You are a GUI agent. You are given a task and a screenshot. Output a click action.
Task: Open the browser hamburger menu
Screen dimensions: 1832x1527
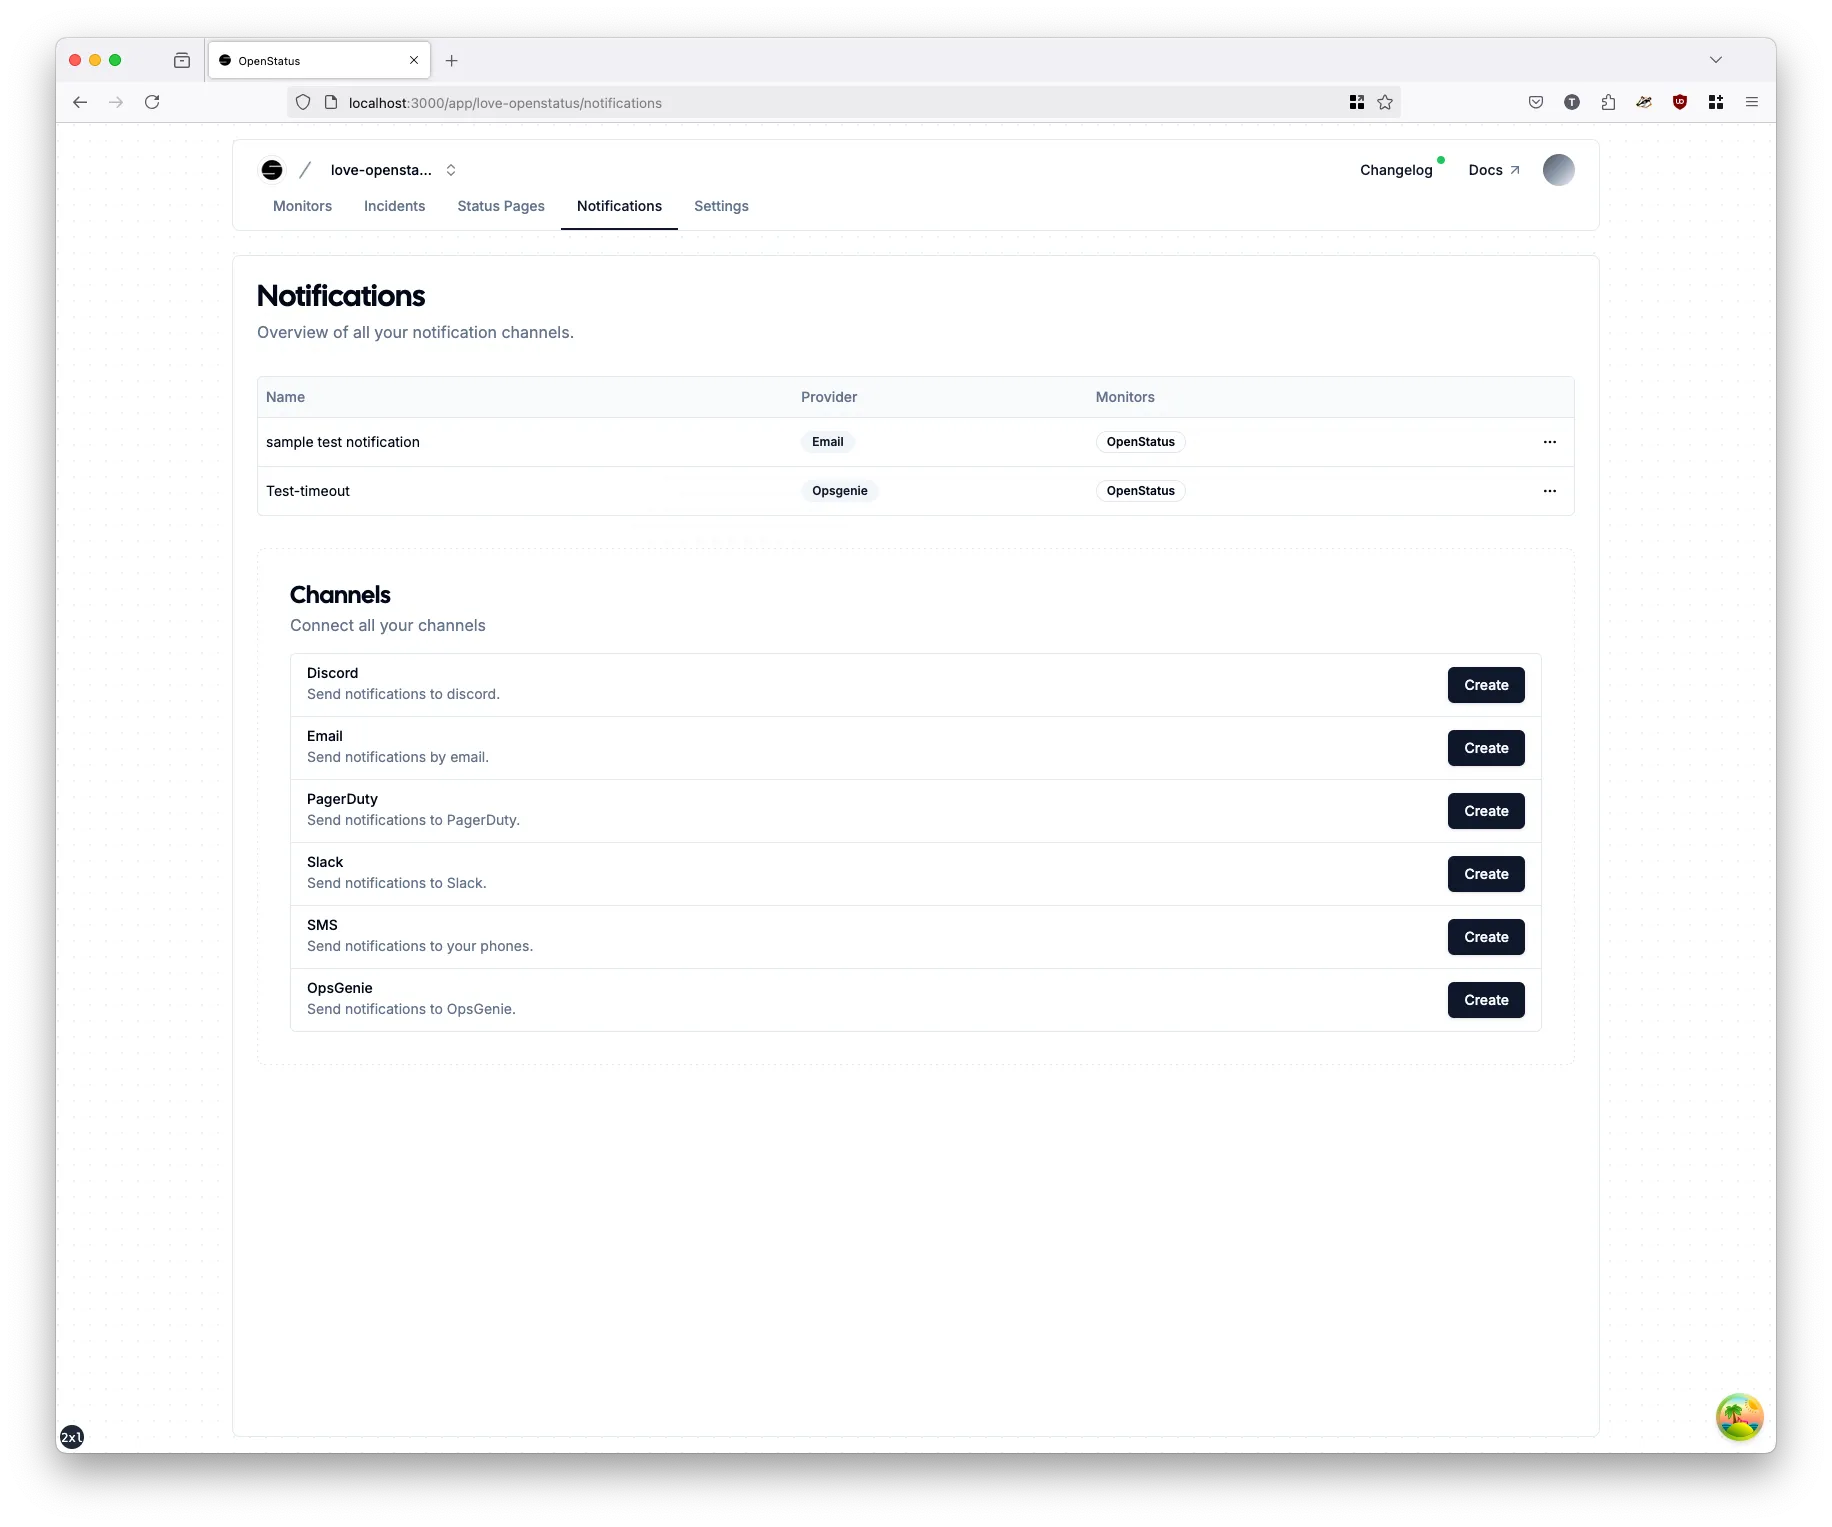click(x=1752, y=102)
